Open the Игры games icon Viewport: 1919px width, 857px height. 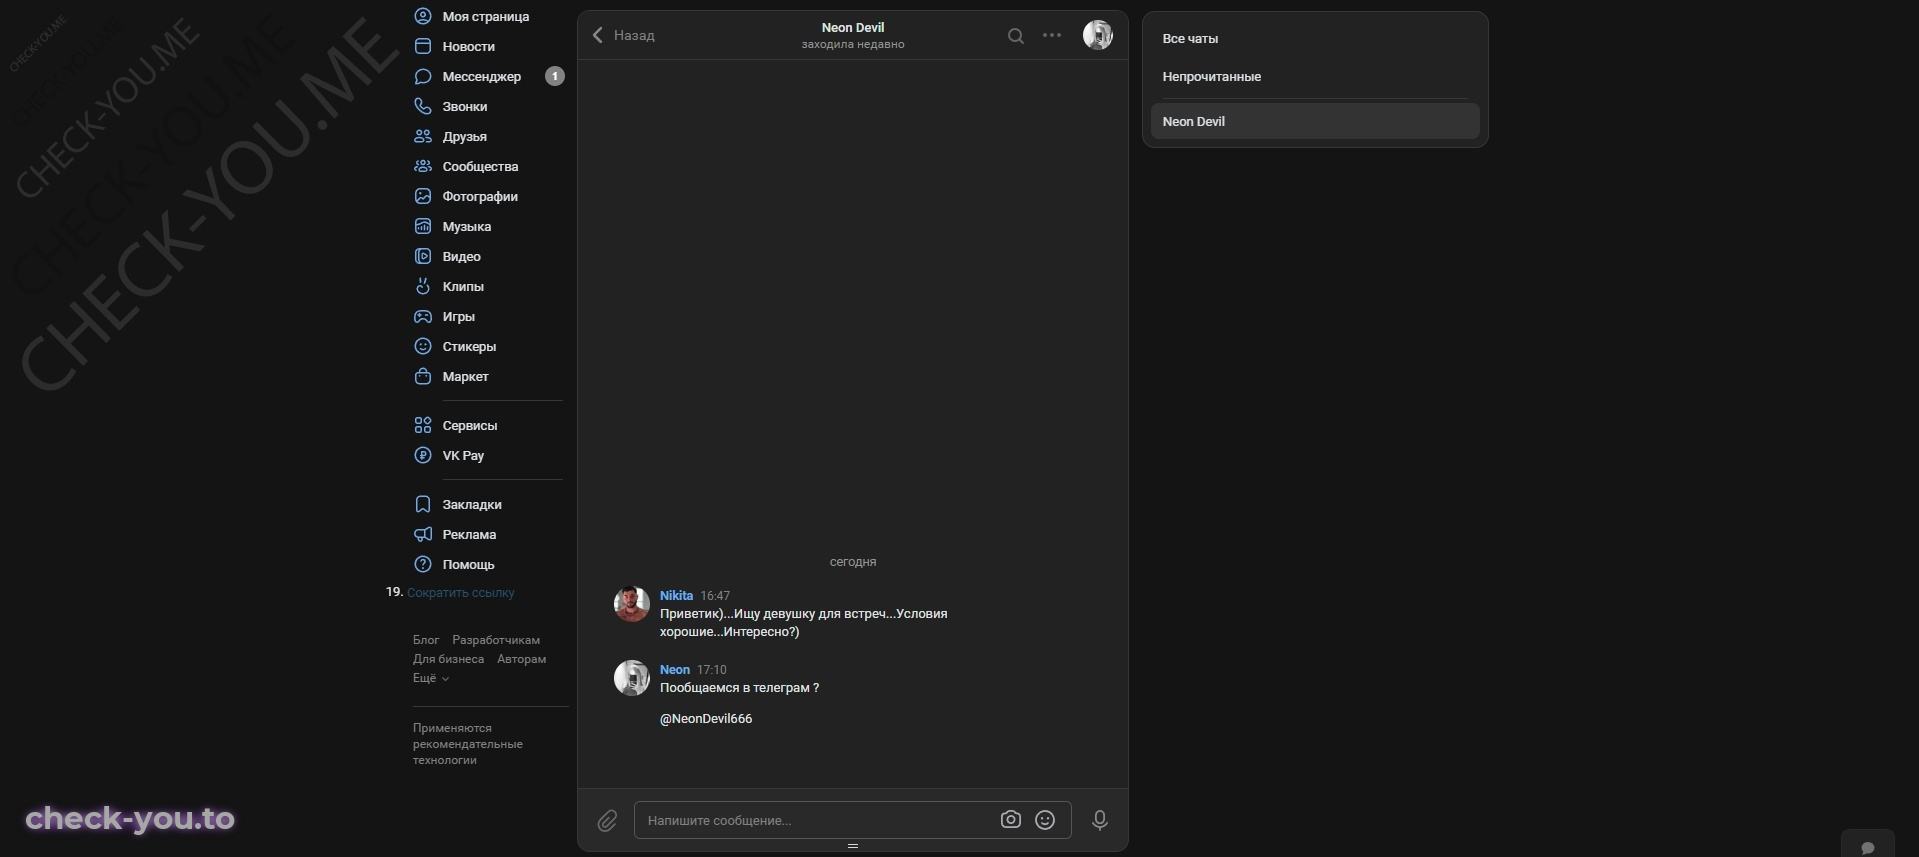(423, 316)
